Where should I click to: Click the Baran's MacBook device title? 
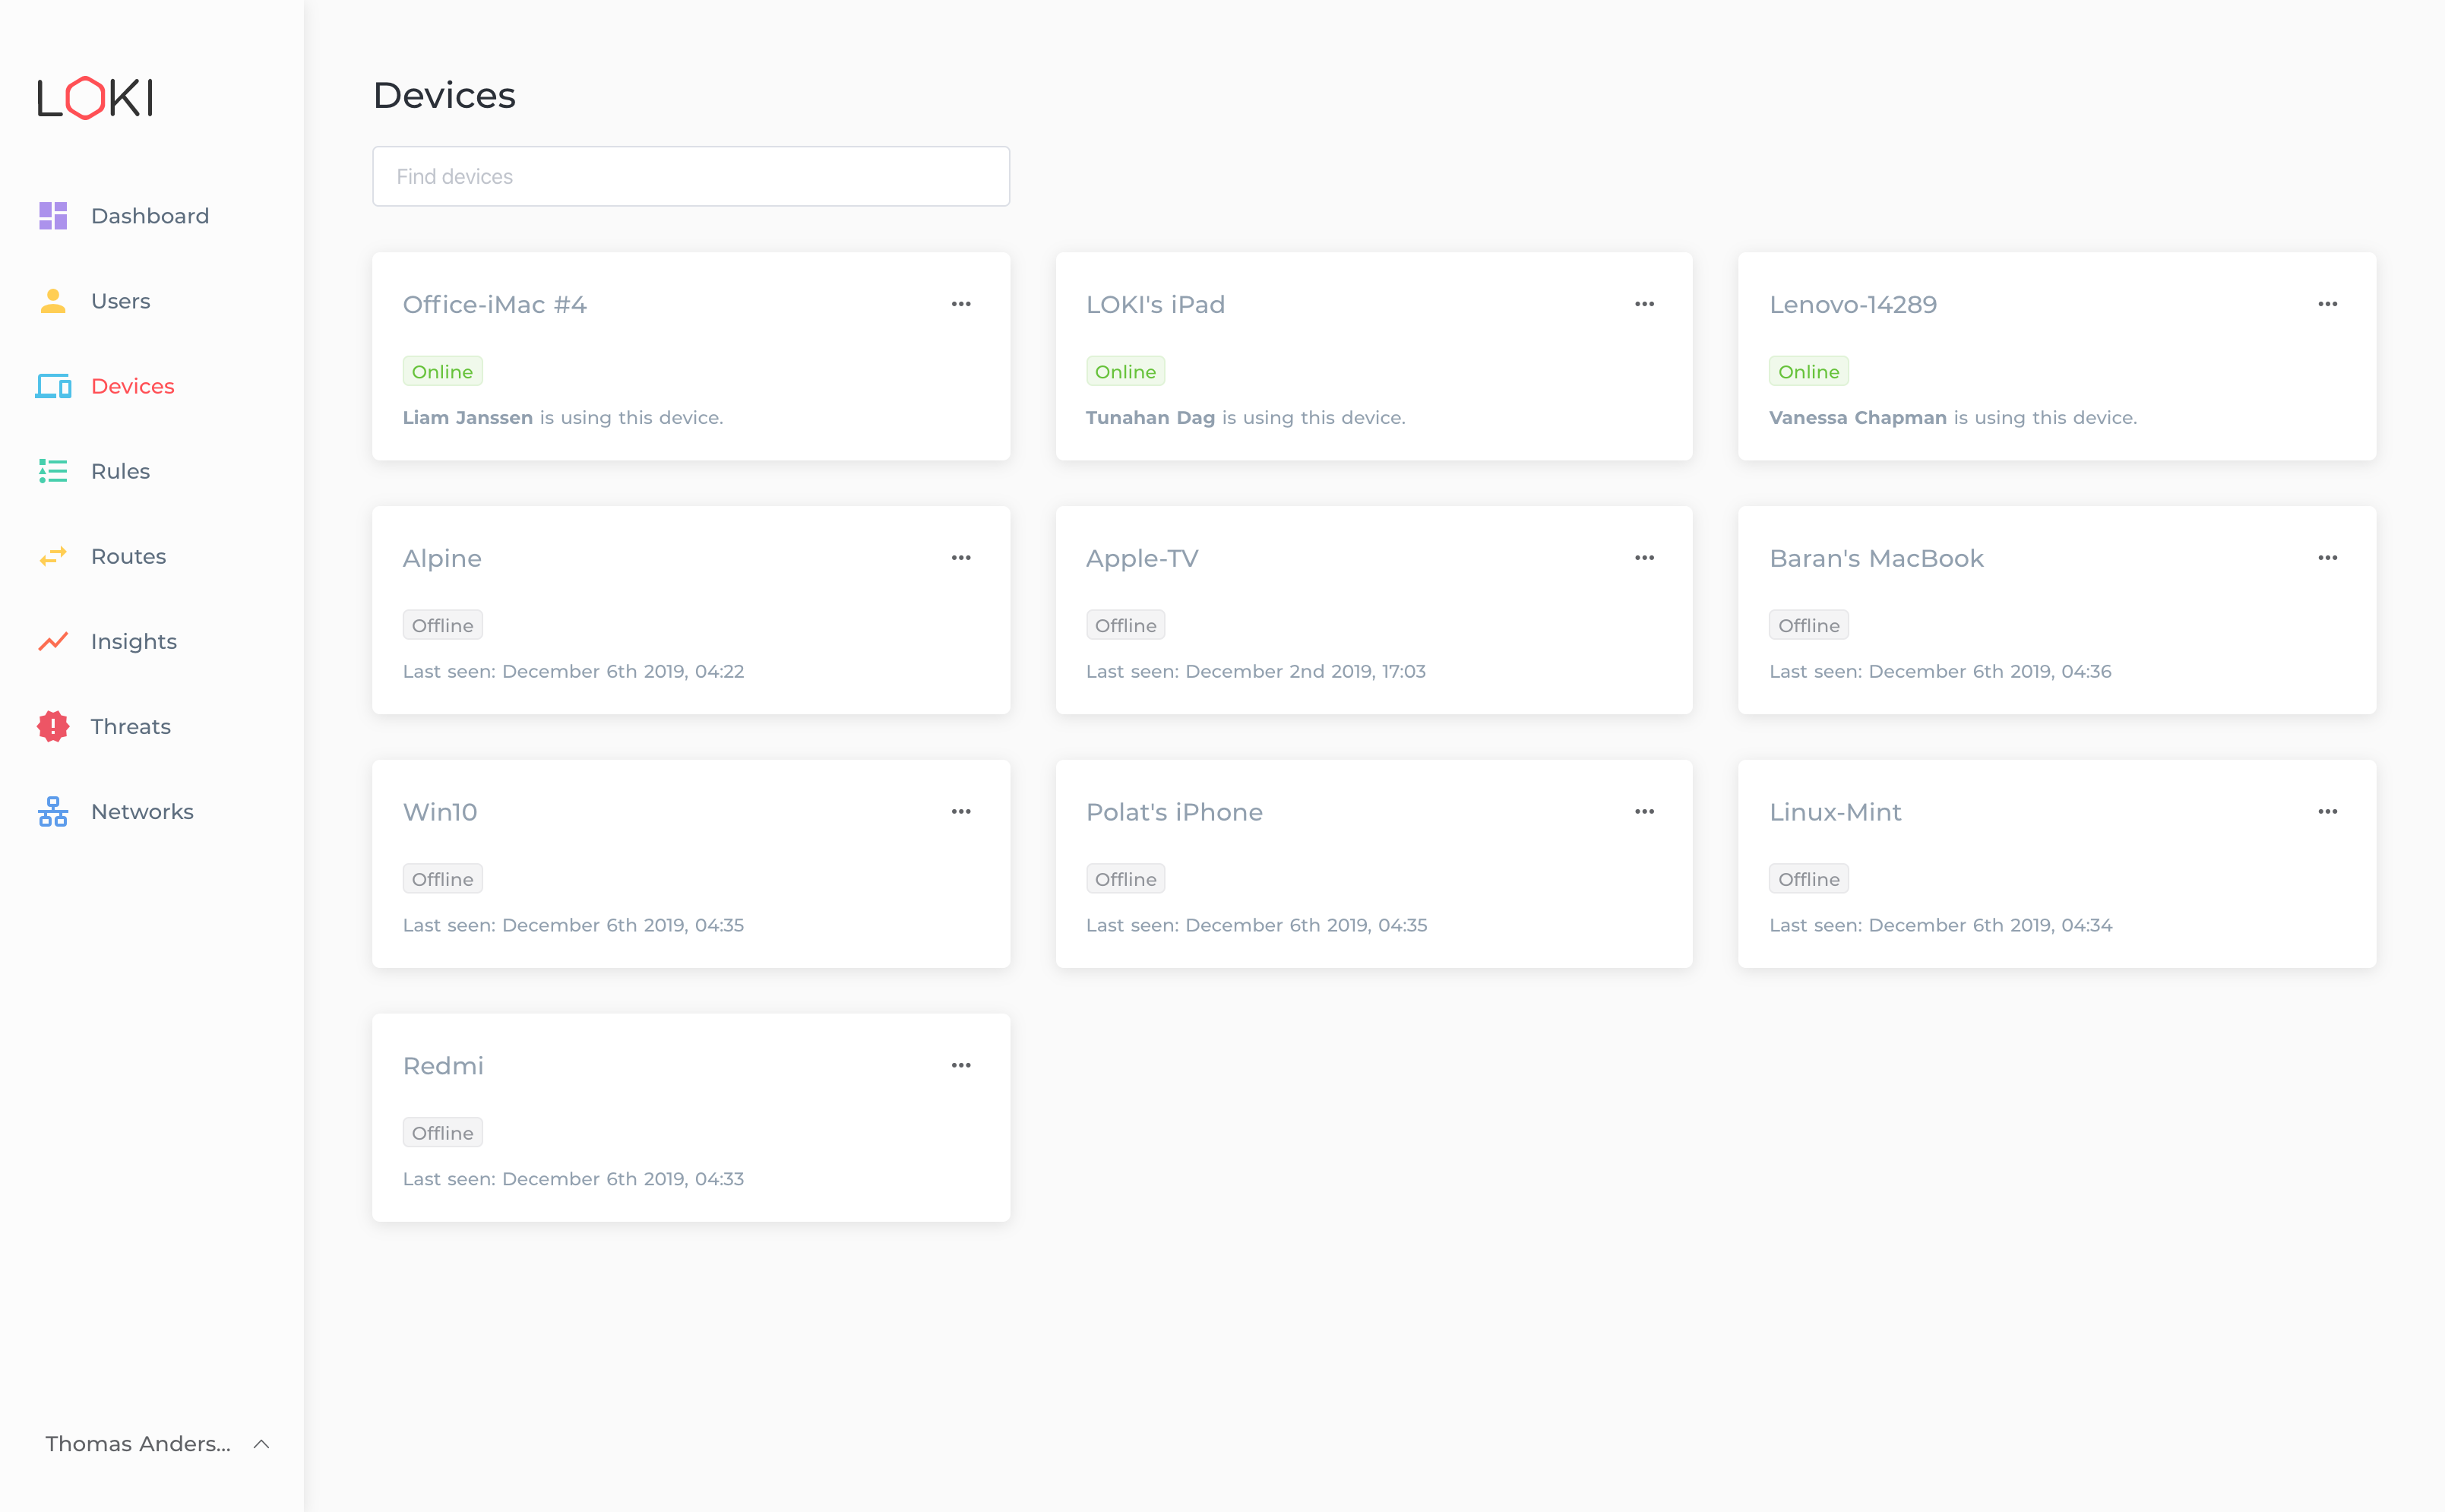tap(1875, 558)
